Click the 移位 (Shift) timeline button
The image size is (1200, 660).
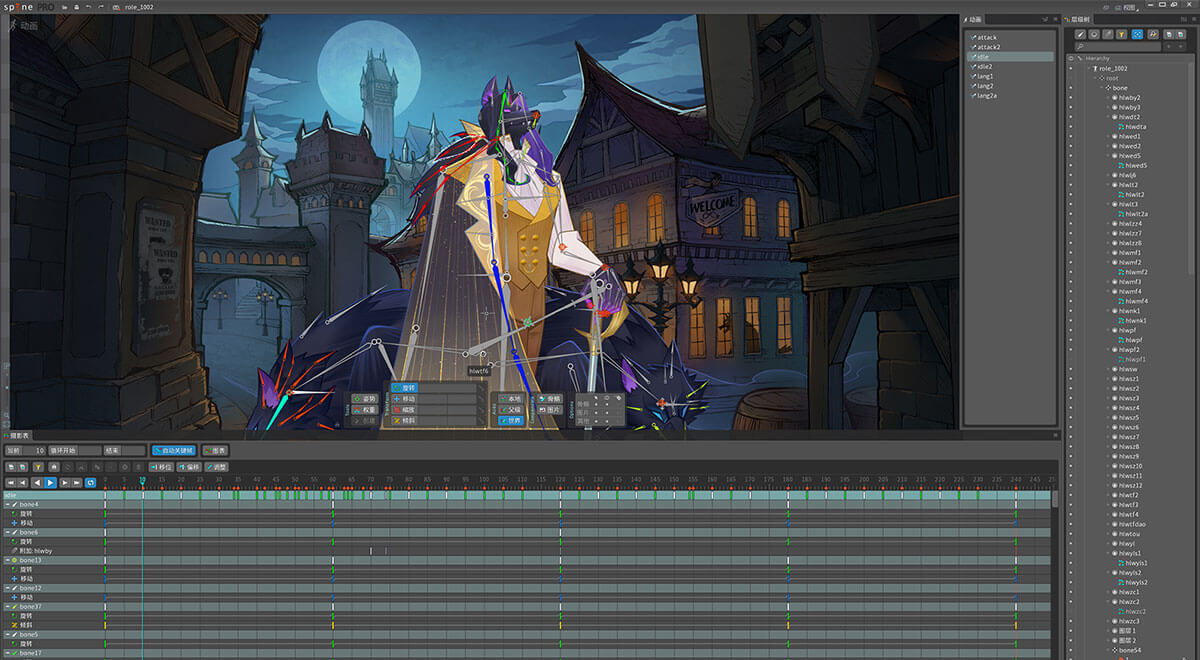[160, 467]
